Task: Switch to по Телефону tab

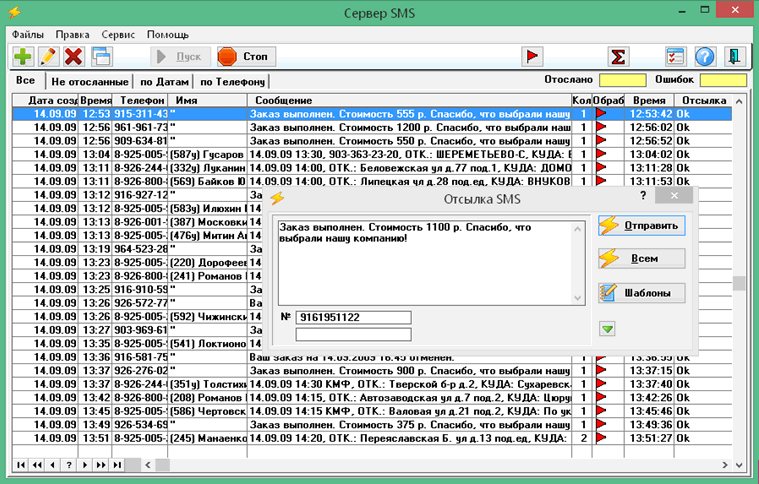Action: point(232,82)
